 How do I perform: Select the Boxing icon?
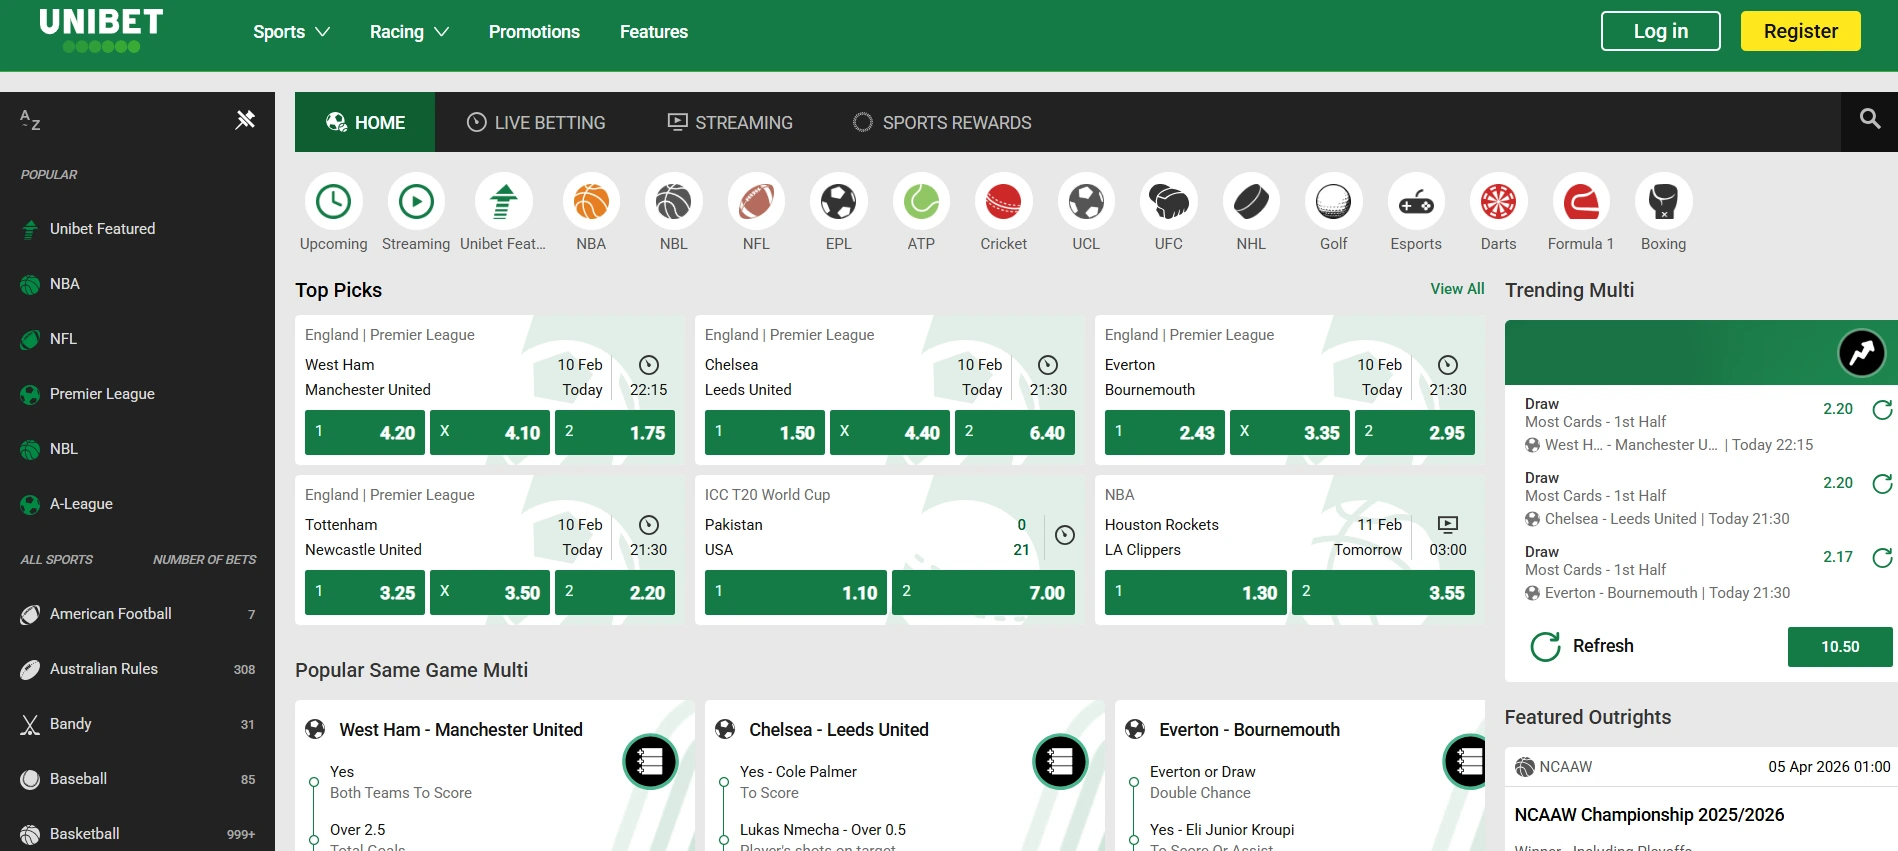pos(1664,202)
